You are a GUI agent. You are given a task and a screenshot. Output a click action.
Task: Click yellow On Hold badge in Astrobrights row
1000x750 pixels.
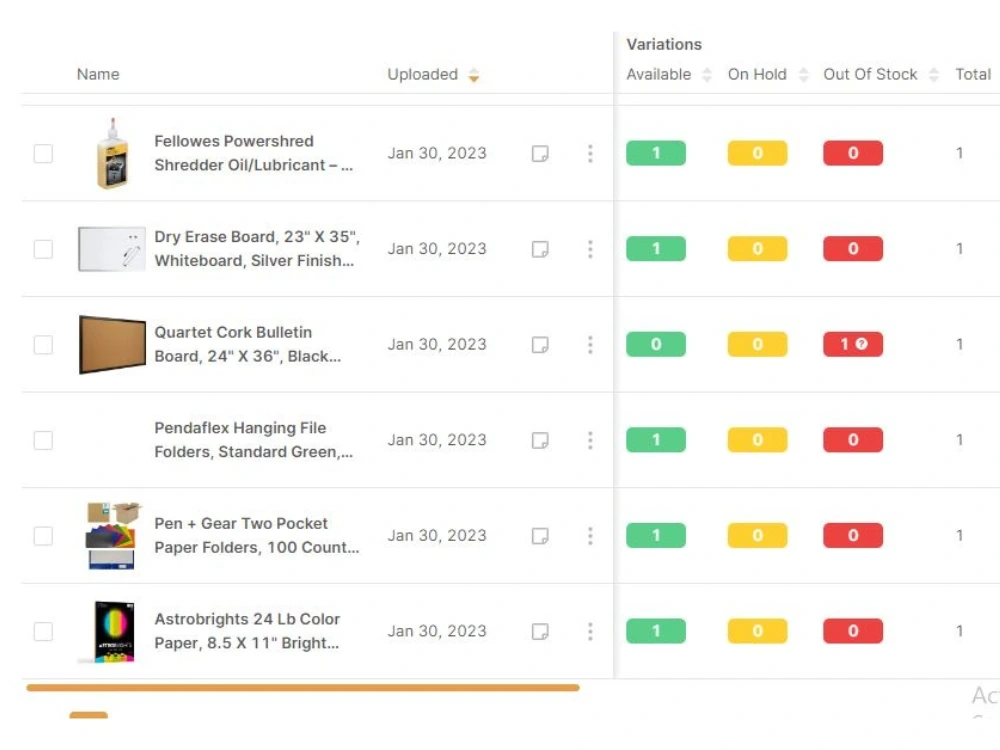pyautogui.click(x=757, y=631)
